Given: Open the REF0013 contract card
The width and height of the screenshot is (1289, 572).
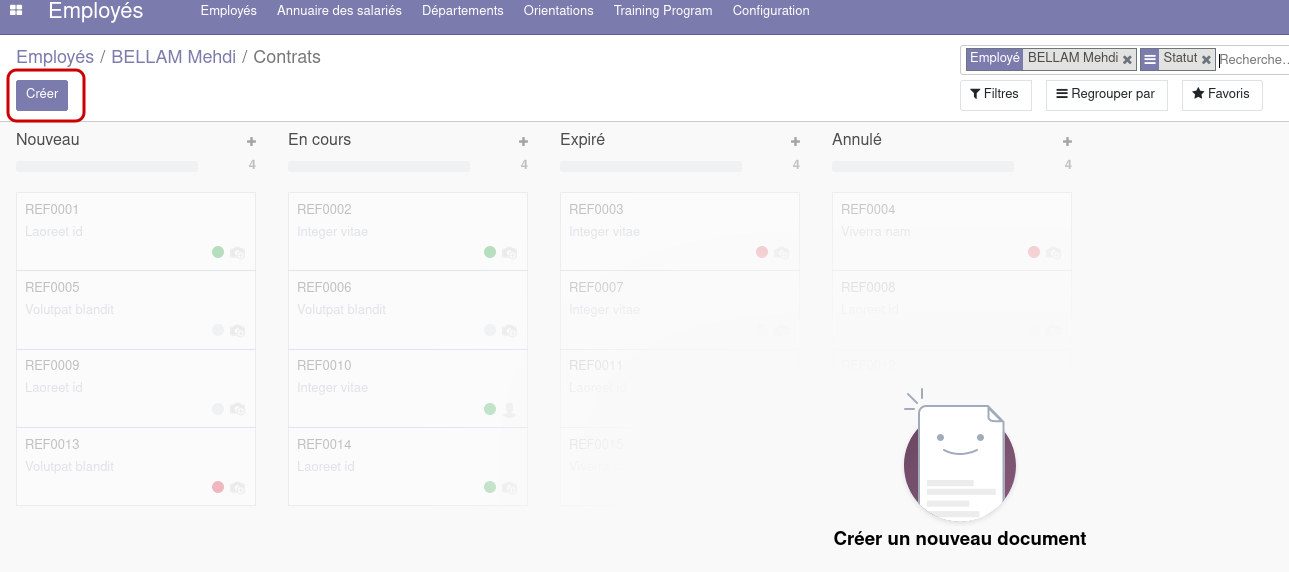Looking at the screenshot, I should [x=136, y=466].
